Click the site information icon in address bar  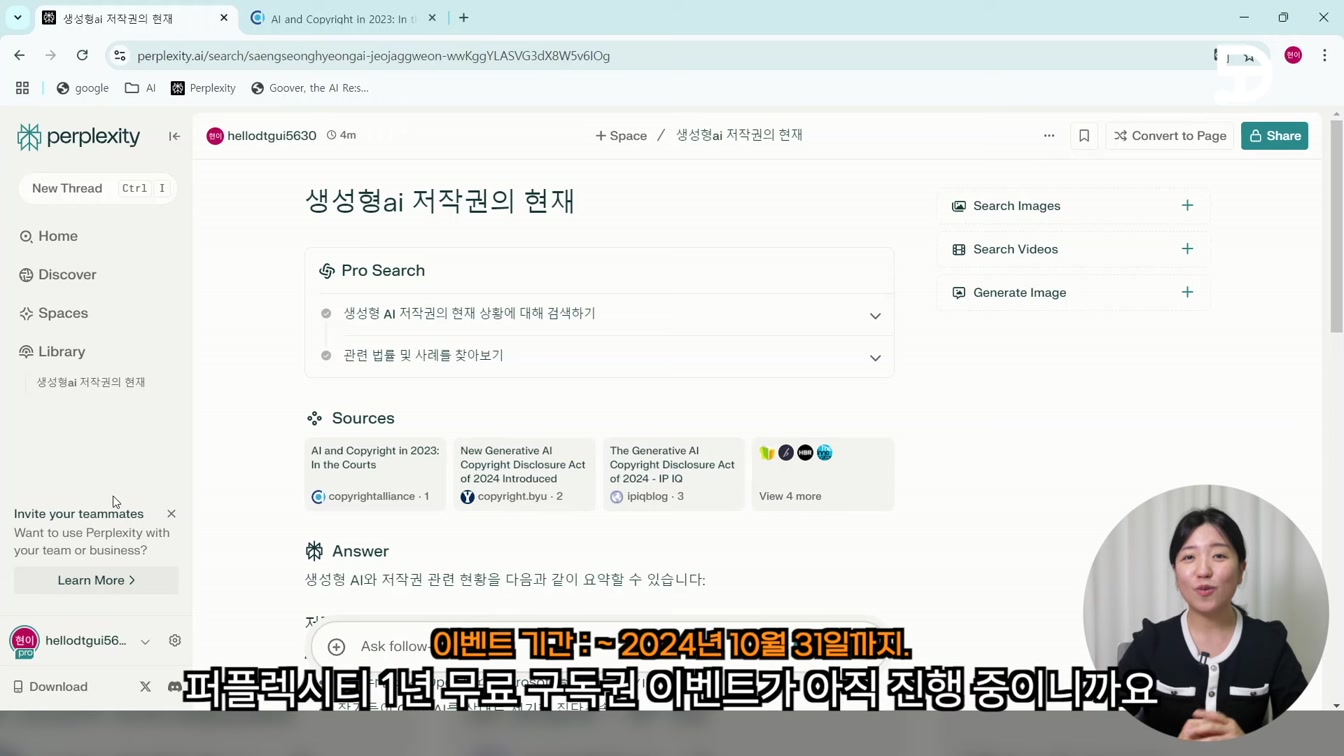120,56
